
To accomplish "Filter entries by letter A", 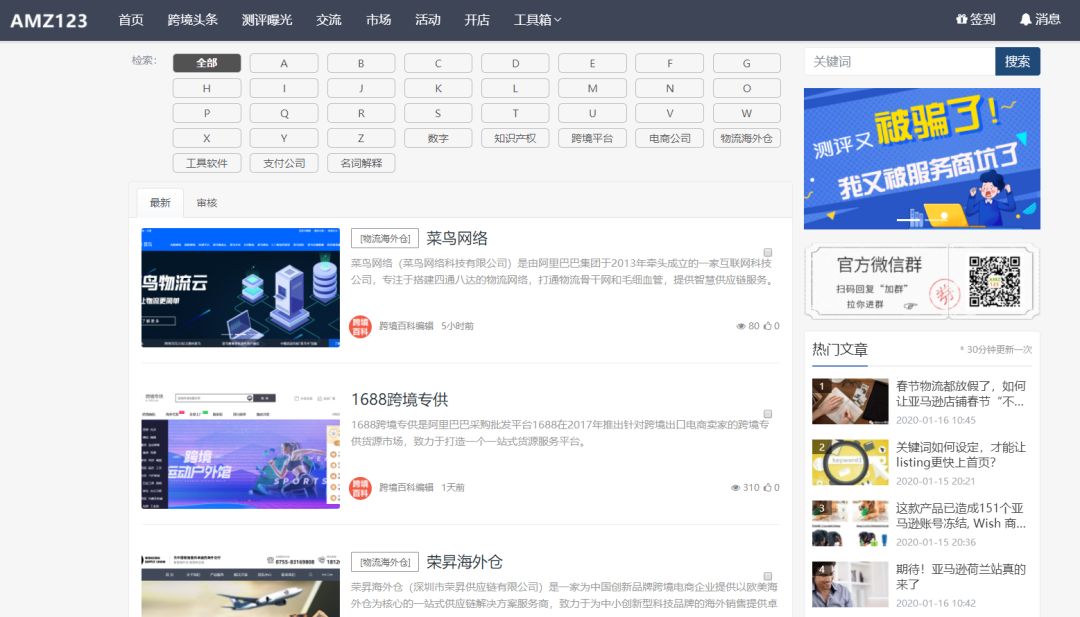I will click(284, 63).
